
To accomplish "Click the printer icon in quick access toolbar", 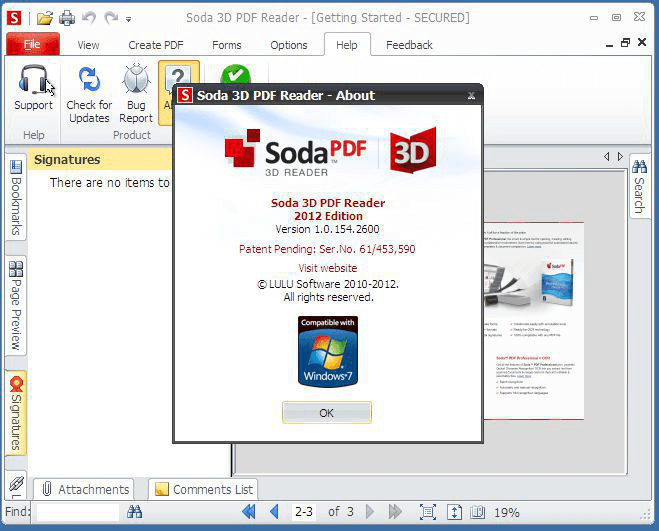I will tap(67, 18).
